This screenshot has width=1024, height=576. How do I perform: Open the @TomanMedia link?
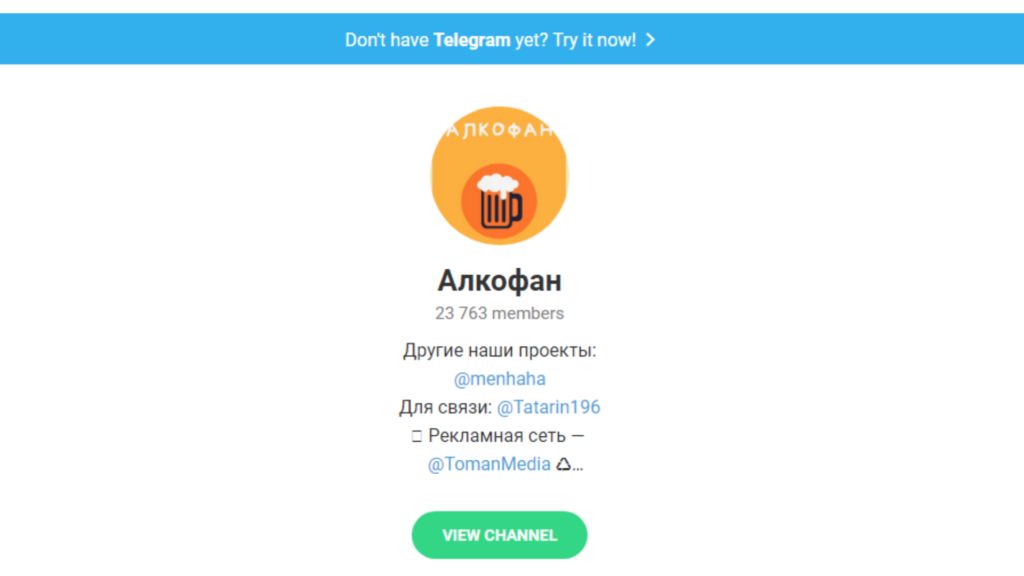(x=489, y=464)
